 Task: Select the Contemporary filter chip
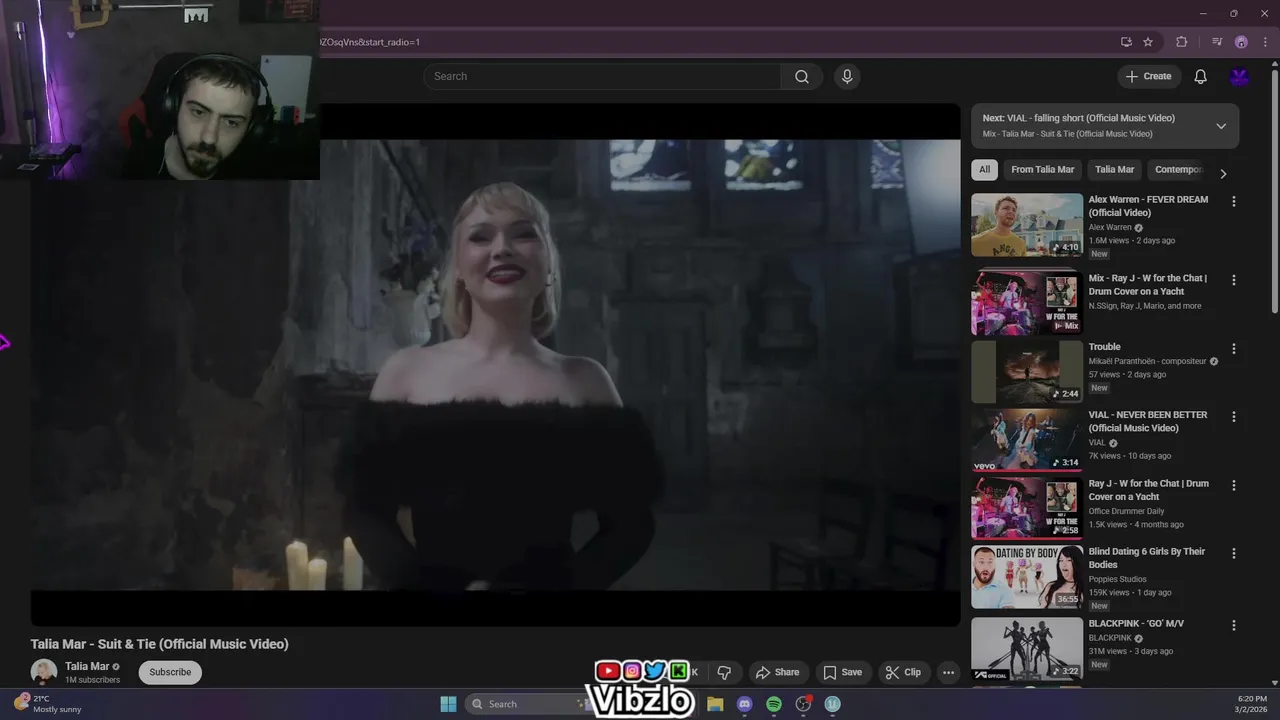[1178, 170]
